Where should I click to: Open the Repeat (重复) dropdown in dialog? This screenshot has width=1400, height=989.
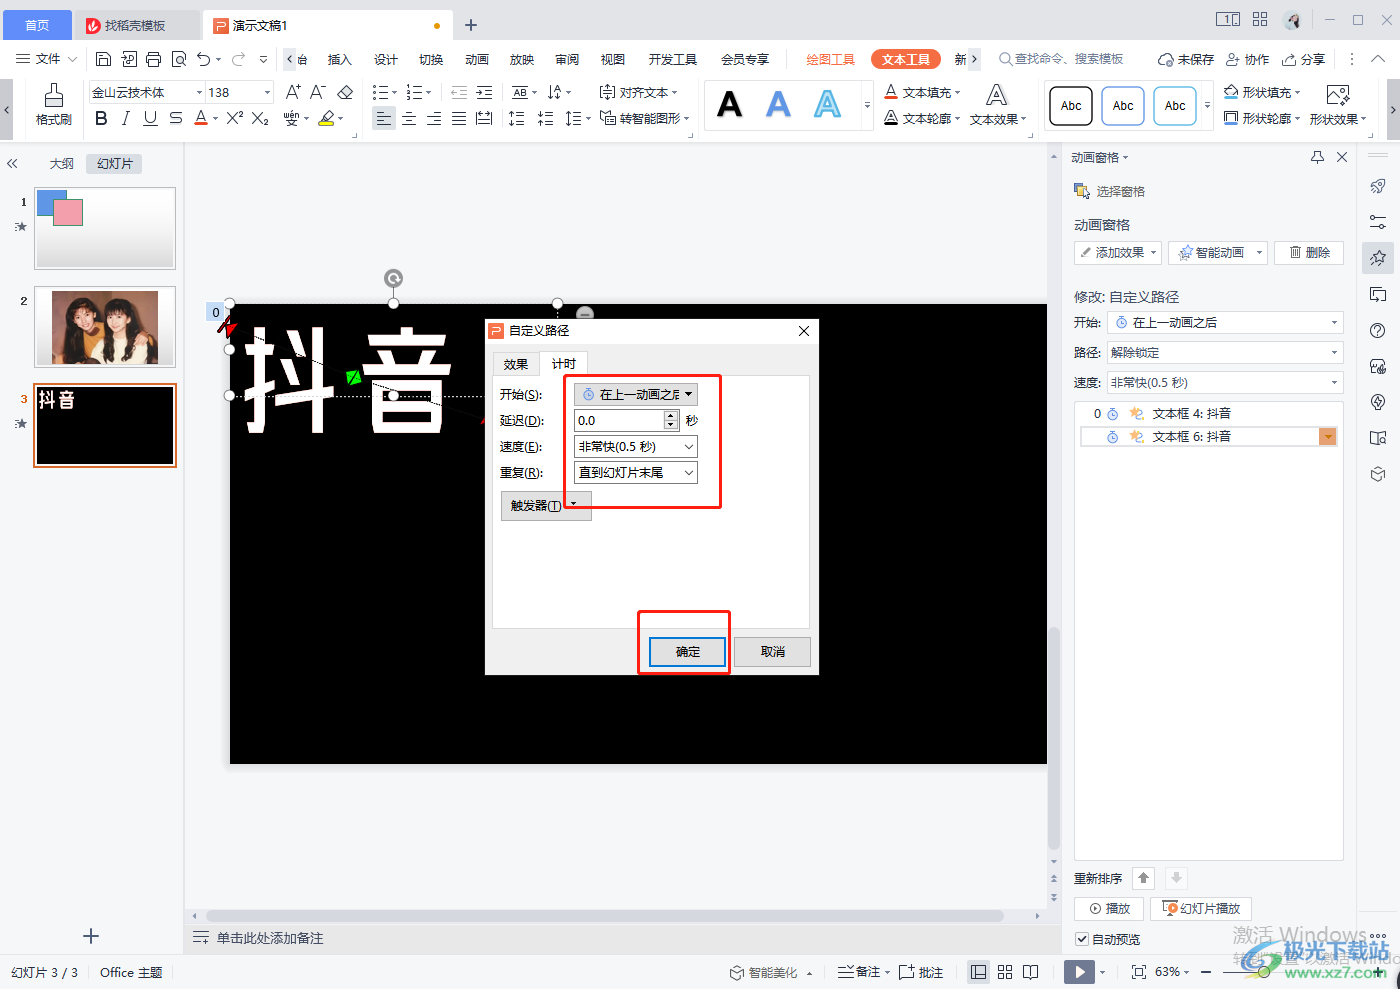click(x=636, y=472)
